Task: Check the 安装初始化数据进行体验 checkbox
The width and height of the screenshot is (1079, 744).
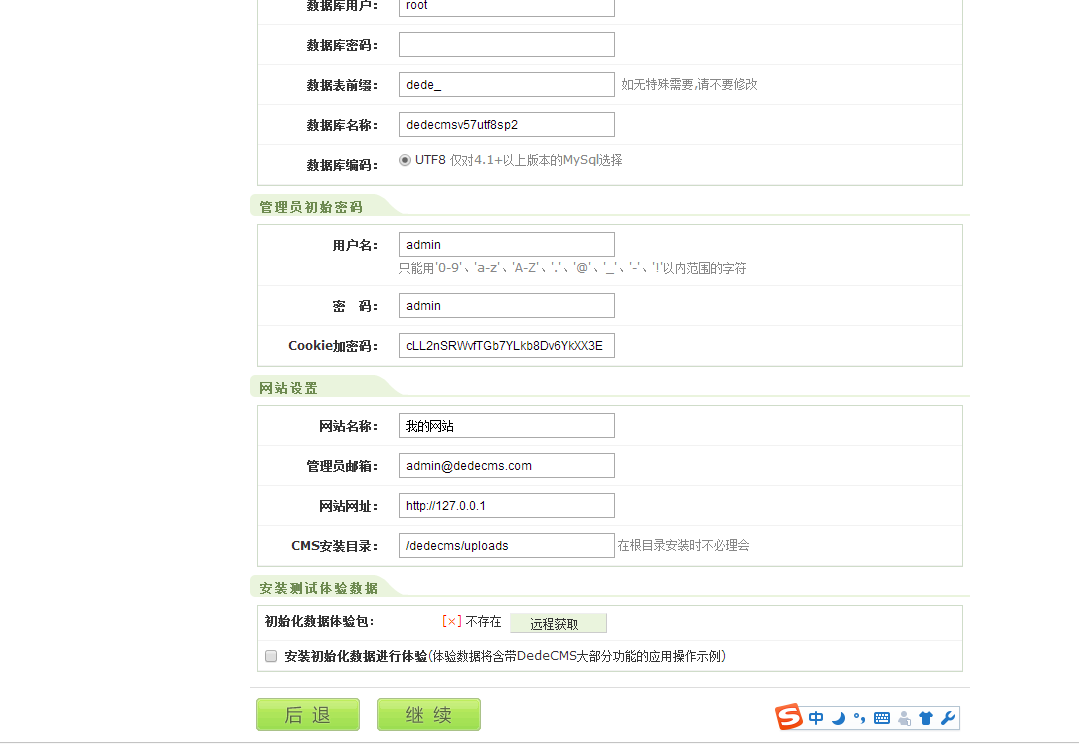Action: coord(271,656)
